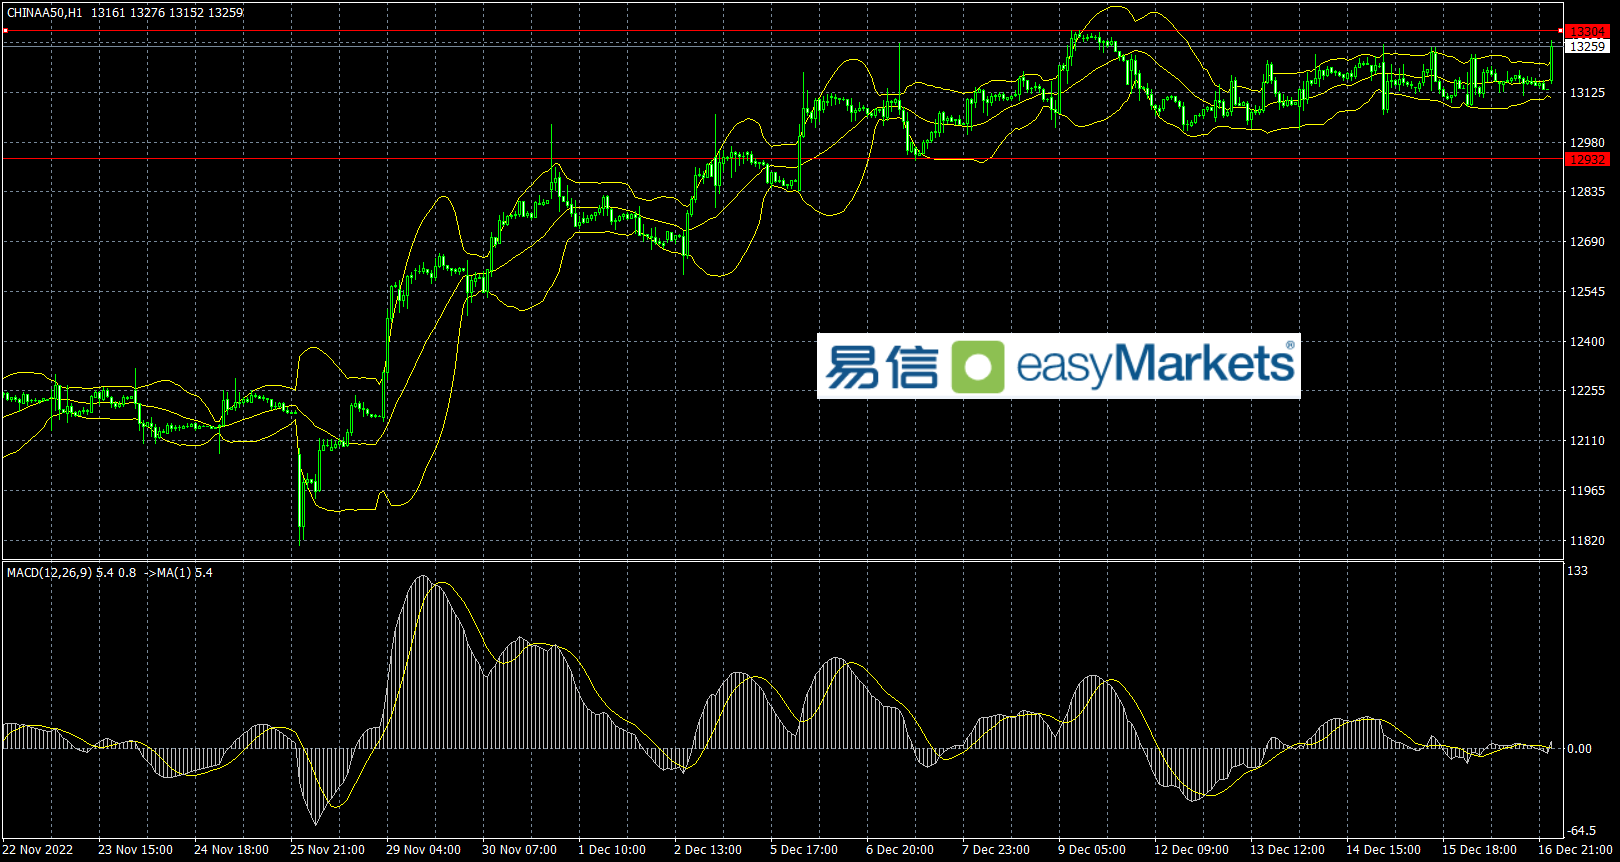The width and height of the screenshot is (1620, 862).
Task: Click the current price tag 13259
Action: (1587, 46)
